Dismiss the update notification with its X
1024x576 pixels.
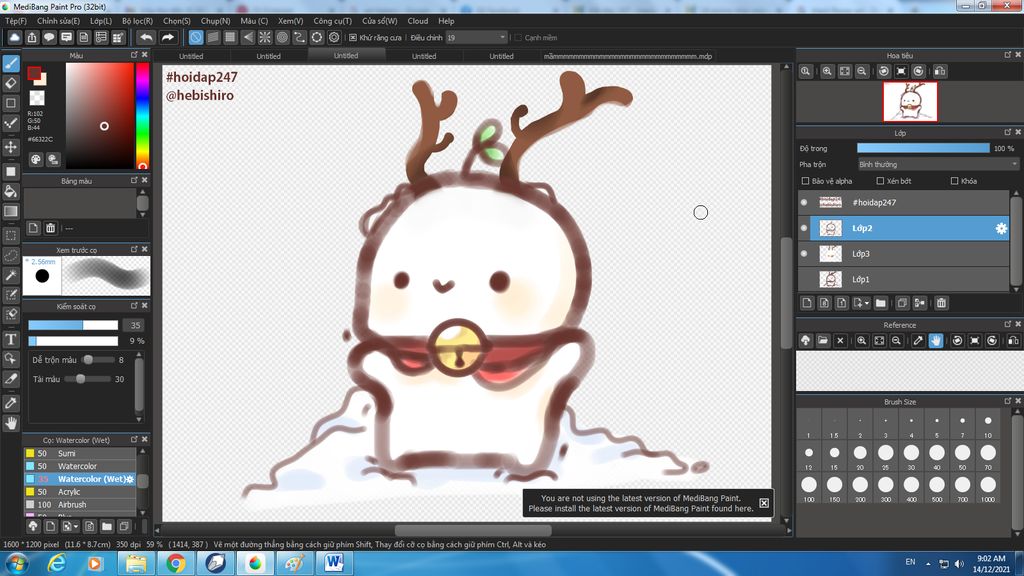763,503
